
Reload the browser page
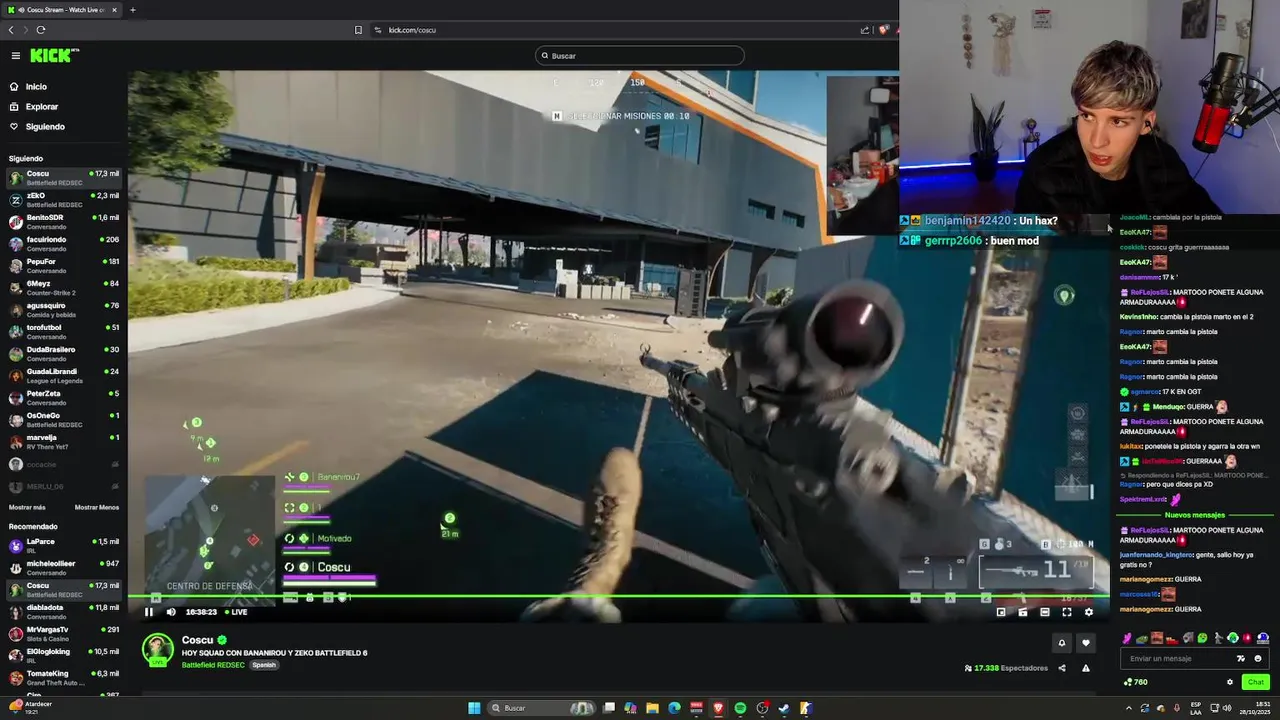click(41, 30)
